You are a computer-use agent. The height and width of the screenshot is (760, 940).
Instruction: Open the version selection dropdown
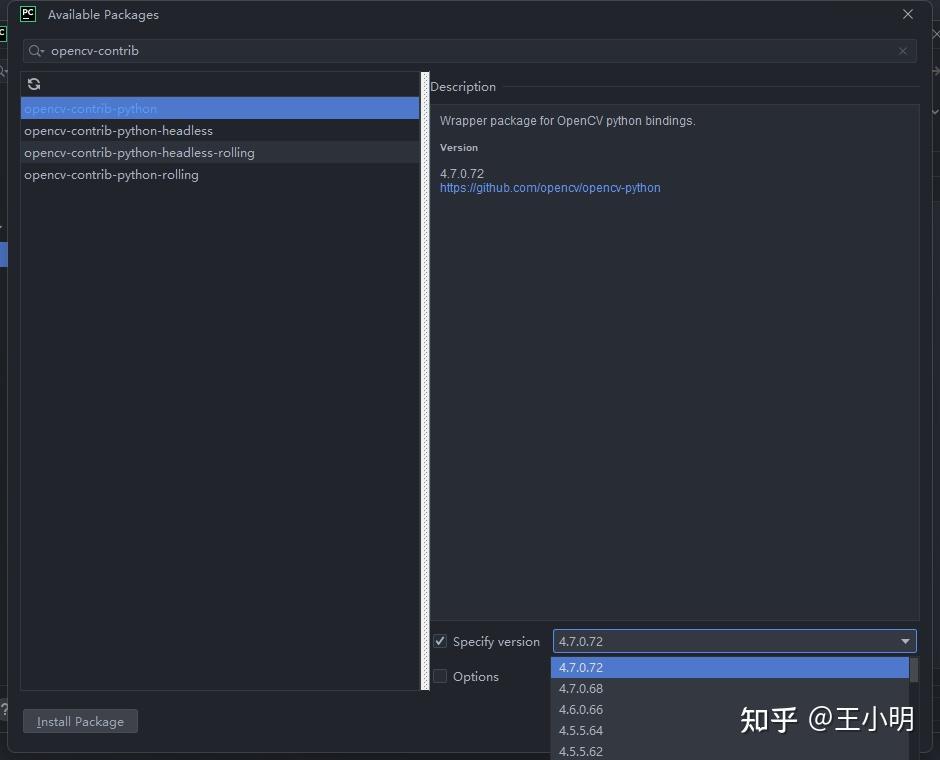pos(905,641)
